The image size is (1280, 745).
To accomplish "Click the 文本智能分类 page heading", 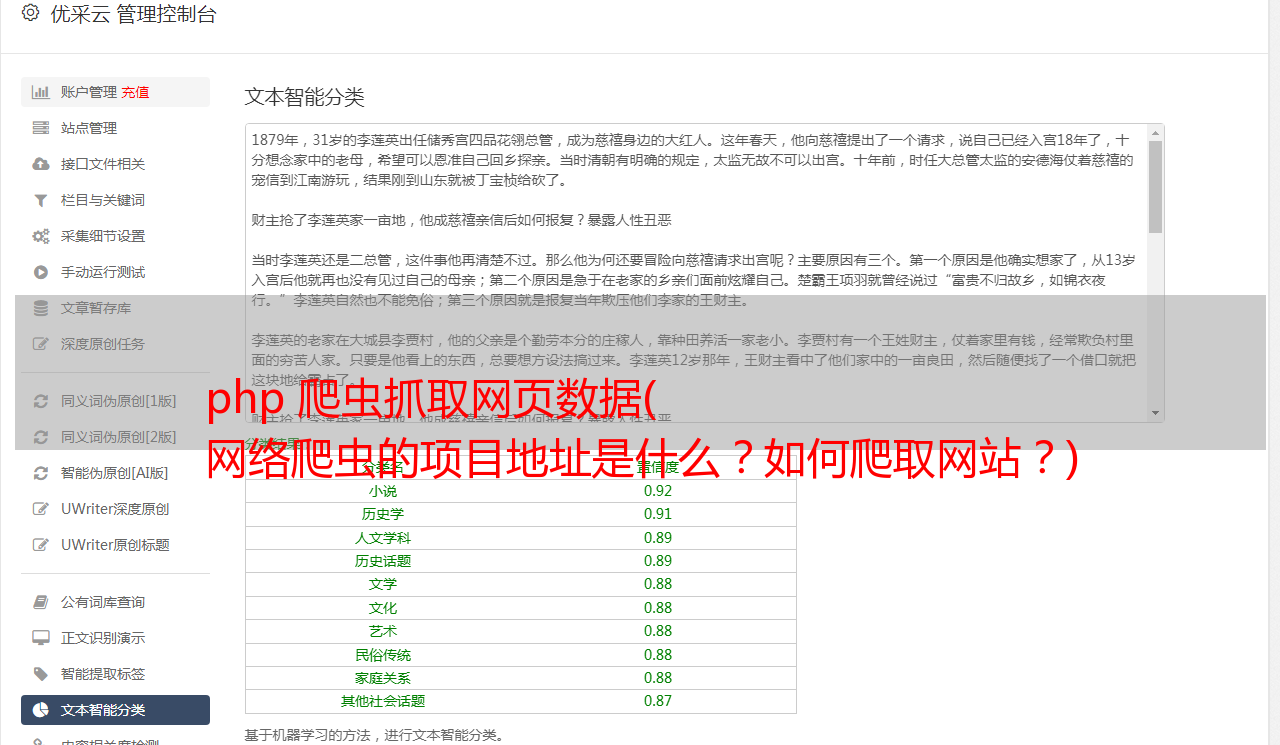I will click(305, 97).
